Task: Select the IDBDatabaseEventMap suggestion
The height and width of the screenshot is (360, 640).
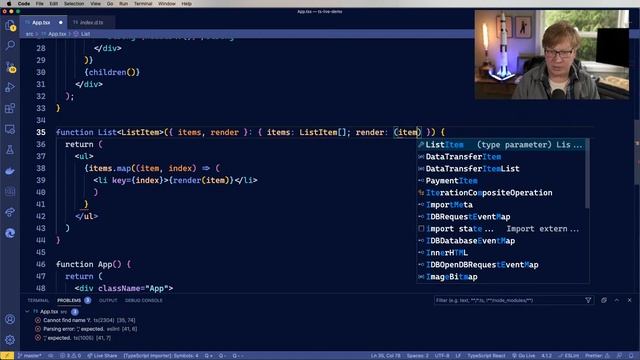Action: (501, 241)
